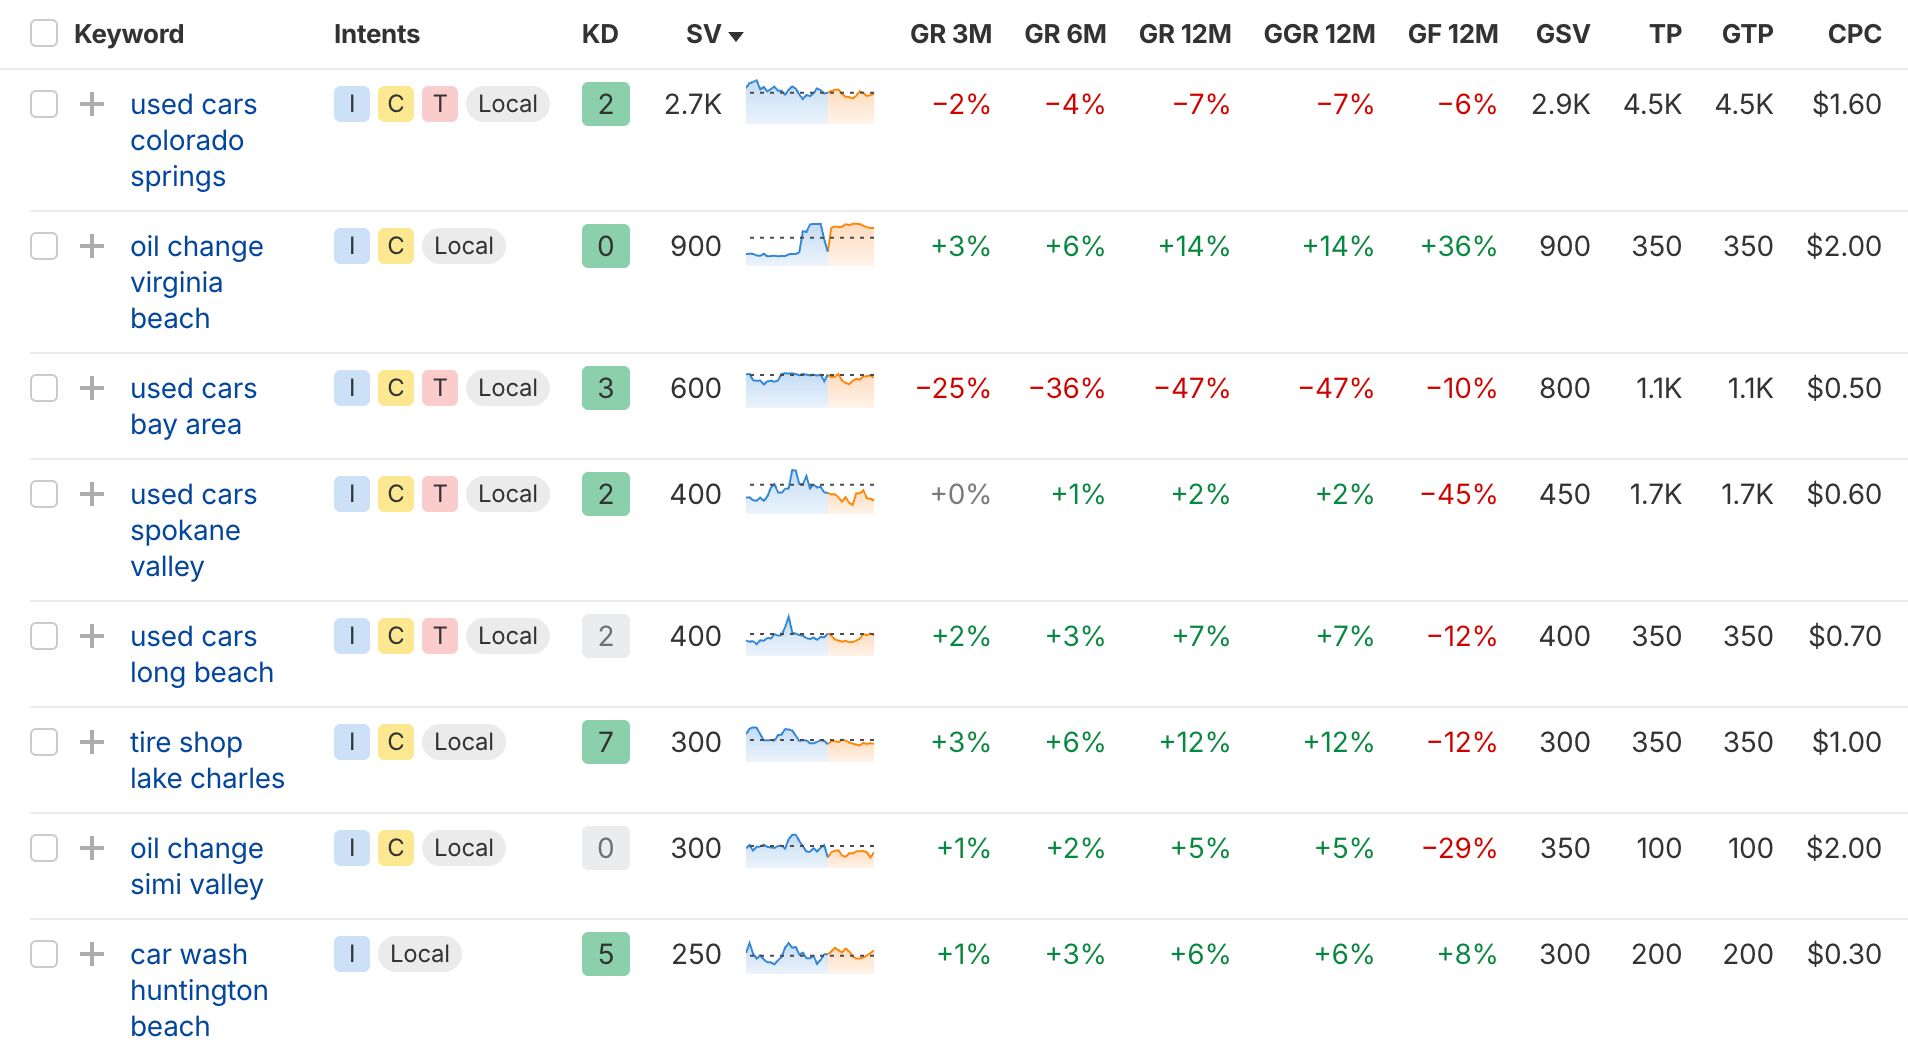Click the Informational intent badge for car wash huntington beach

click(x=352, y=954)
